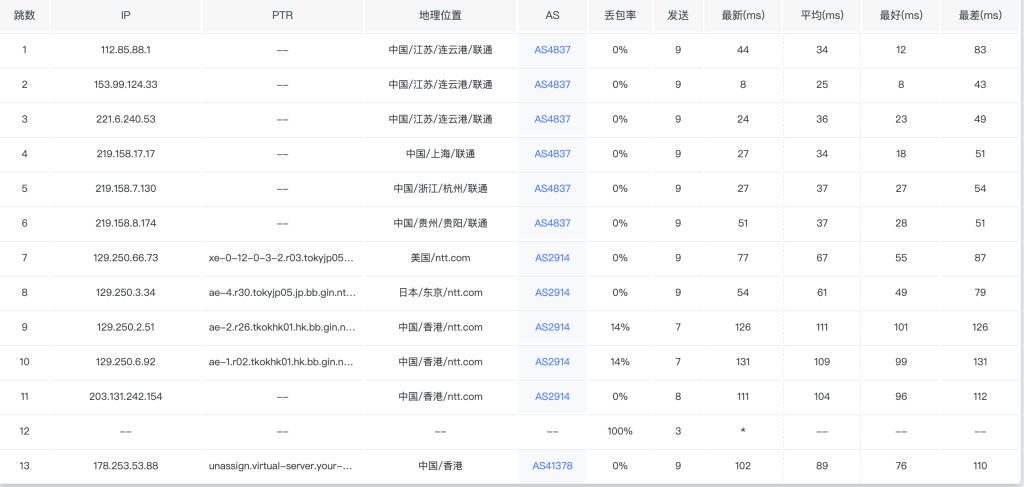The height and width of the screenshot is (487, 1024).
Task: Open AS2914 link for 203.131.242.154
Action: pos(552,396)
